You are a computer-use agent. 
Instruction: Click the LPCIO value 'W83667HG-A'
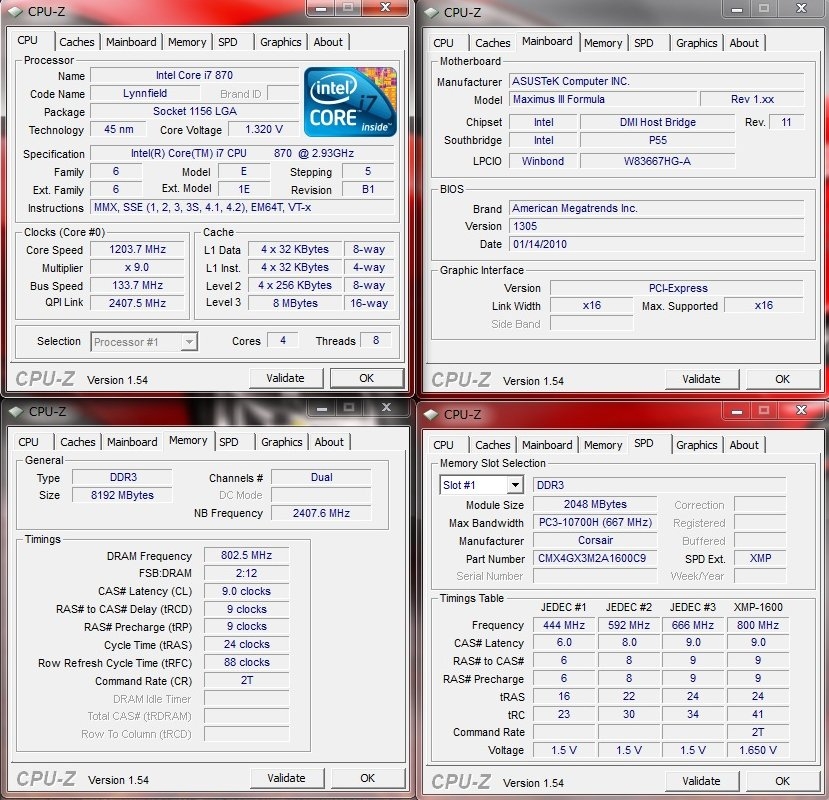pos(658,161)
